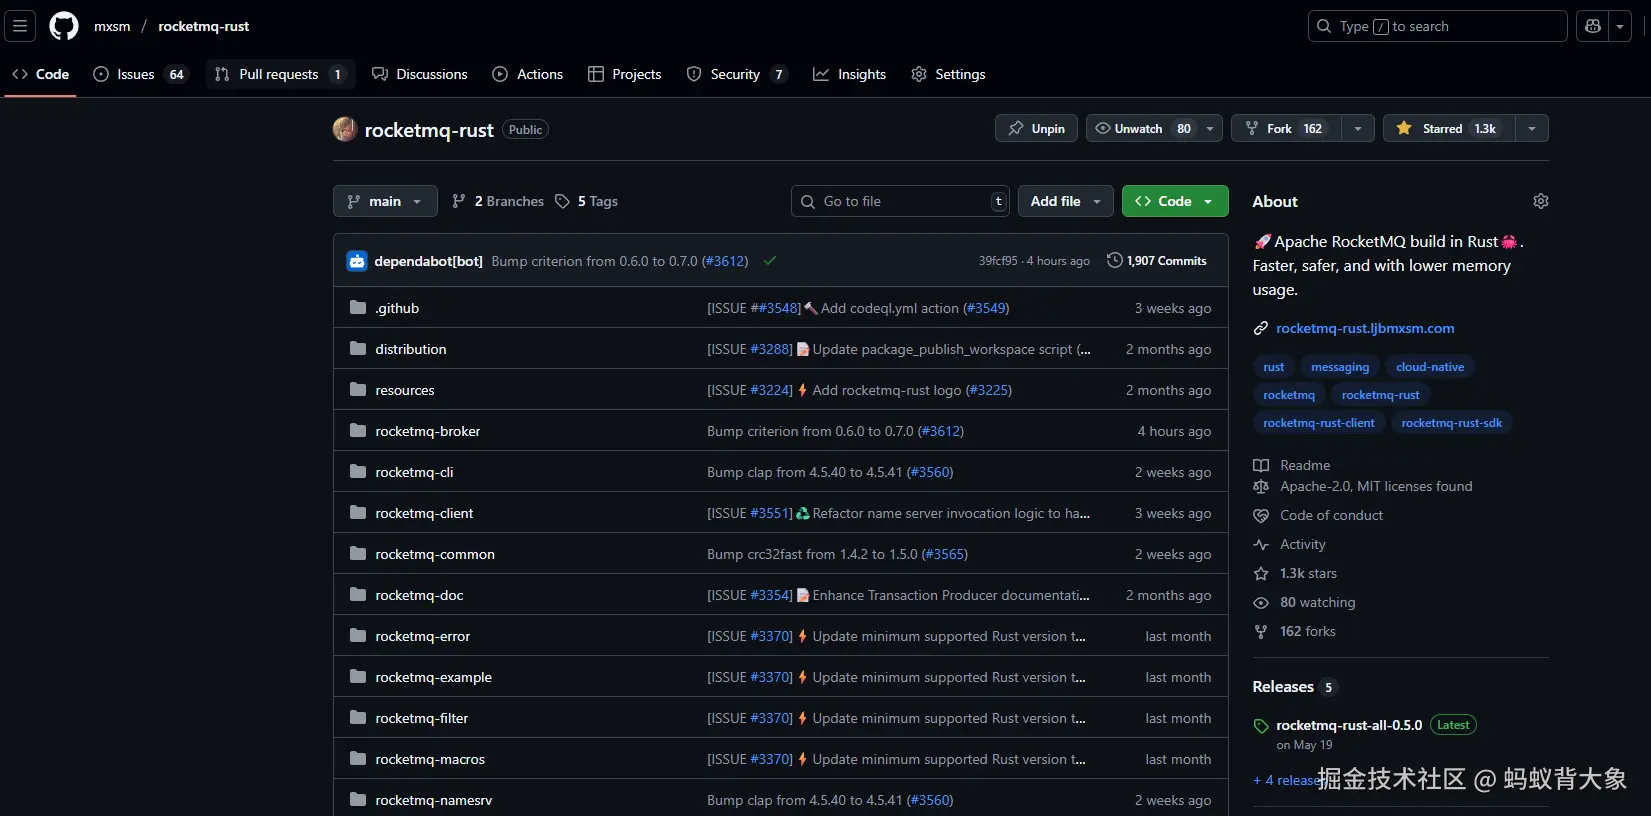View the 5 Tags link
The image size is (1651, 816).
tap(587, 201)
